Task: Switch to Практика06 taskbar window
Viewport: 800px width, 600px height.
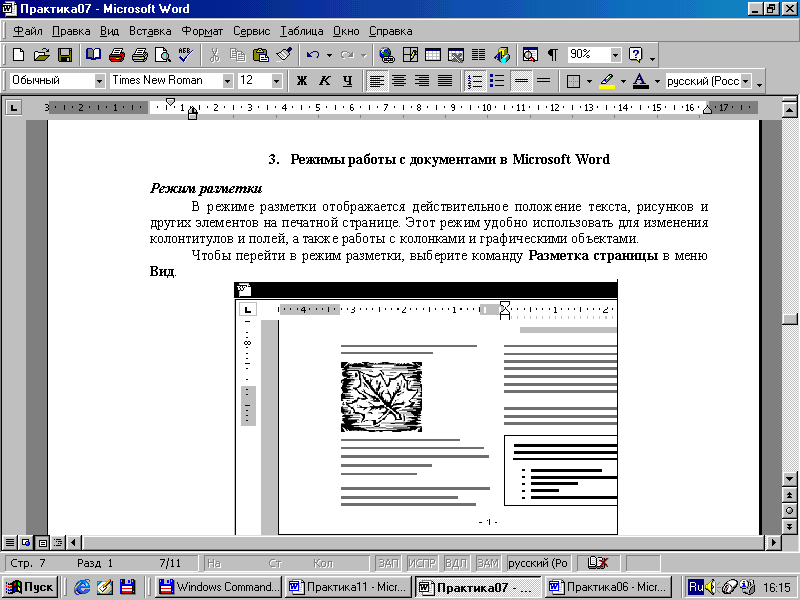Action: (x=608, y=587)
